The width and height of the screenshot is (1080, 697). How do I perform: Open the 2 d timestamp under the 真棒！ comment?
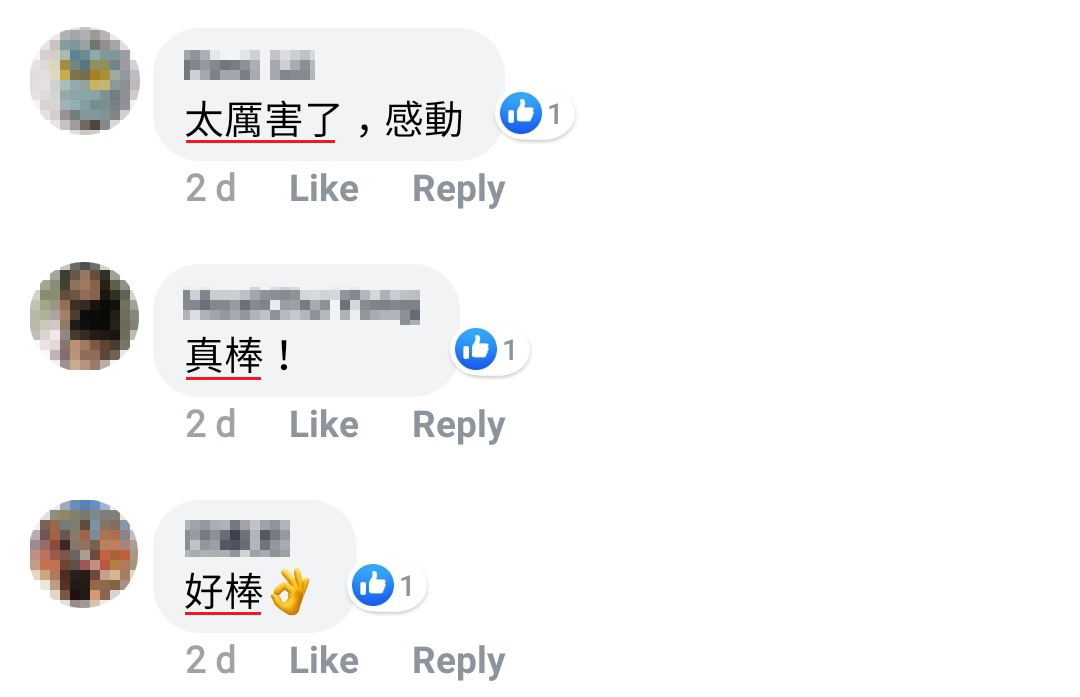click(211, 424)
